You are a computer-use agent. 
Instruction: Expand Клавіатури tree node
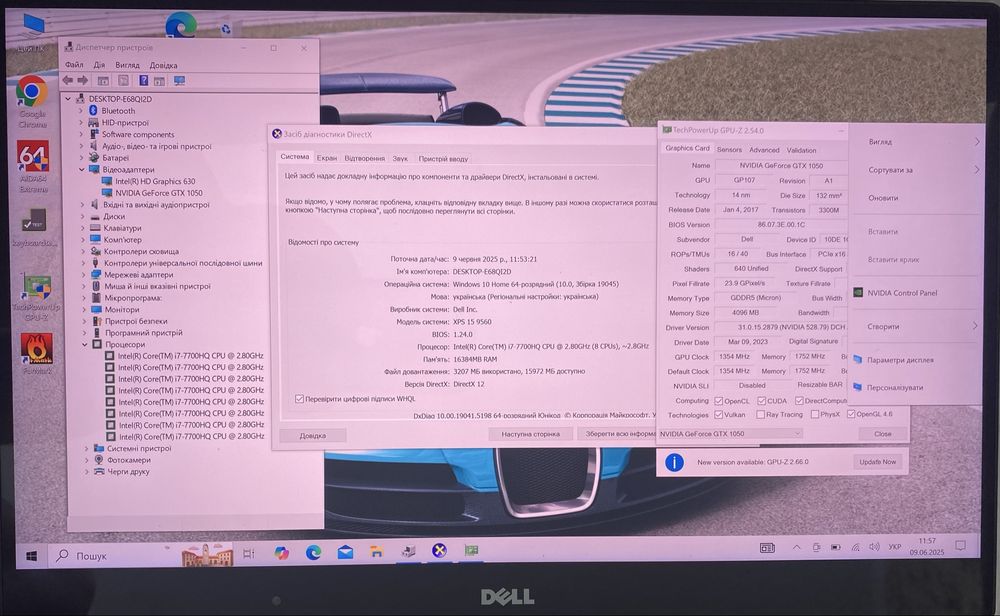click(82, 228)
